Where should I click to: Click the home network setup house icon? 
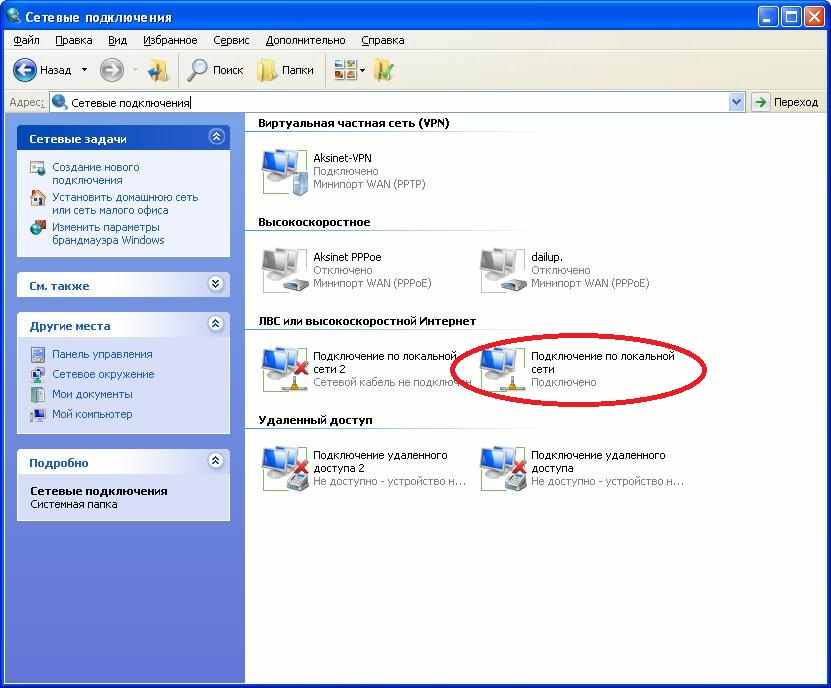(38, 198)
